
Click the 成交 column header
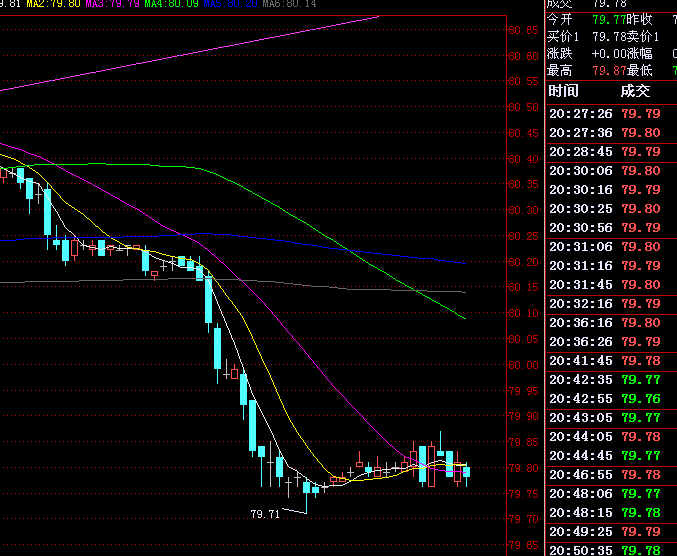635,91
